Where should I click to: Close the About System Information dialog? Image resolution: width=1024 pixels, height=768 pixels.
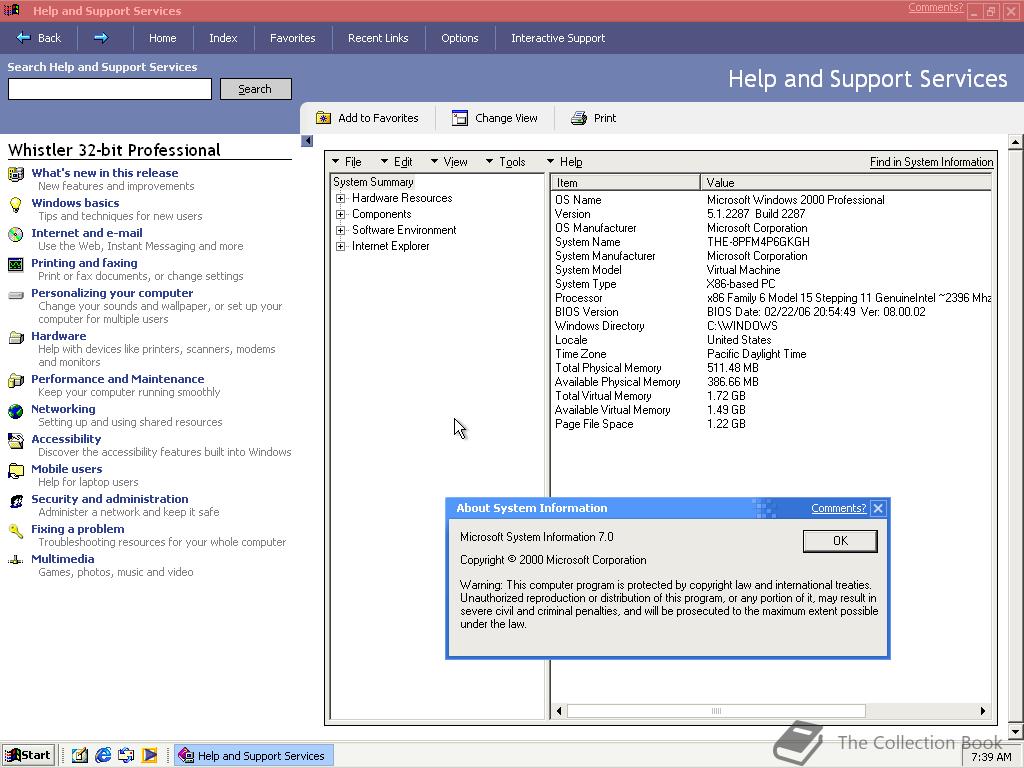878,508
